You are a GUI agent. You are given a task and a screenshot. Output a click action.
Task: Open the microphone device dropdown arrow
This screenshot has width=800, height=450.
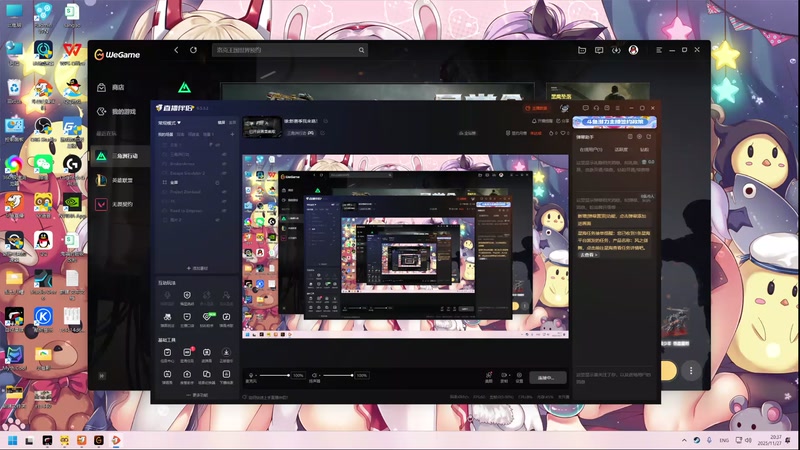click(x=256, y=376)
